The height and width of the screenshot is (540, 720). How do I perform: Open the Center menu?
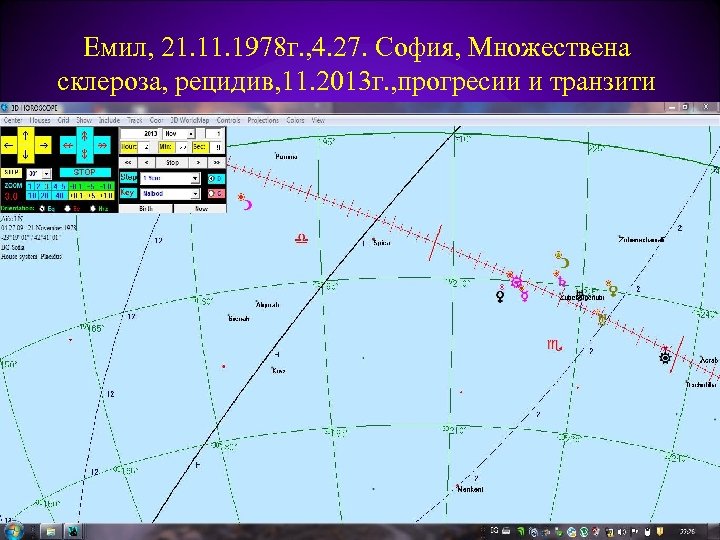13,120
